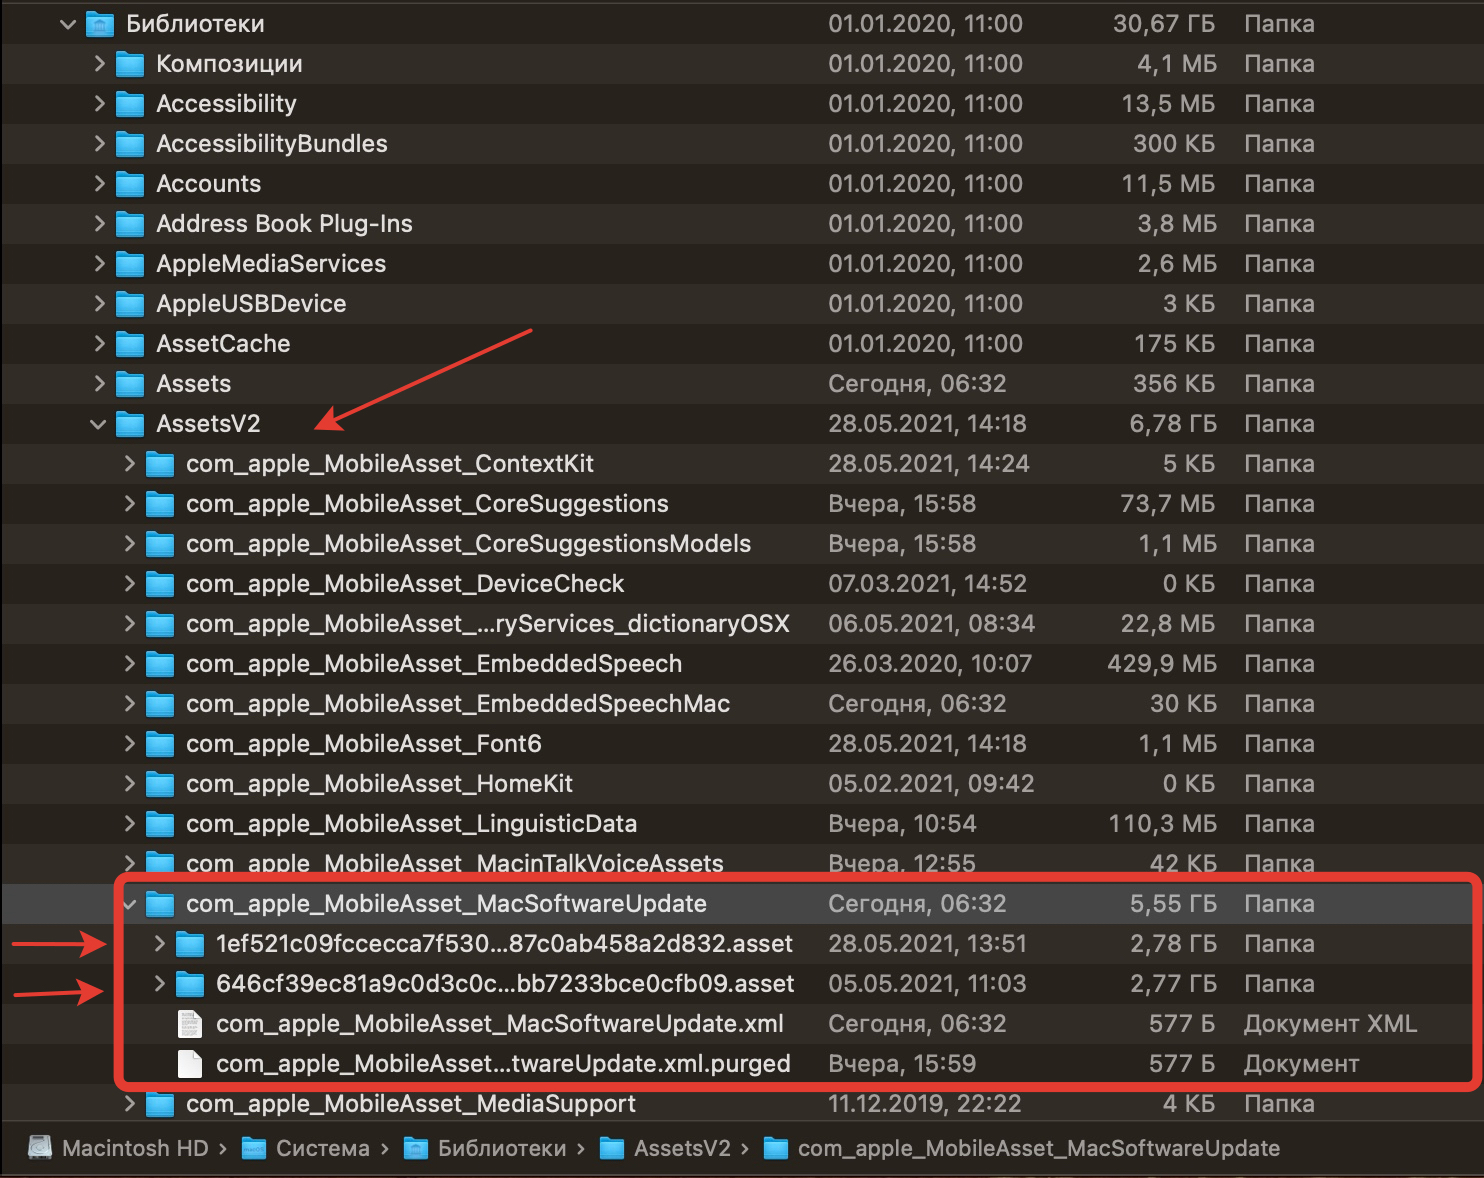The width and height of the screenshot is (1484, 1178).
Task: Click the HomeKit folder icon
Action: [x=160, y=784]
